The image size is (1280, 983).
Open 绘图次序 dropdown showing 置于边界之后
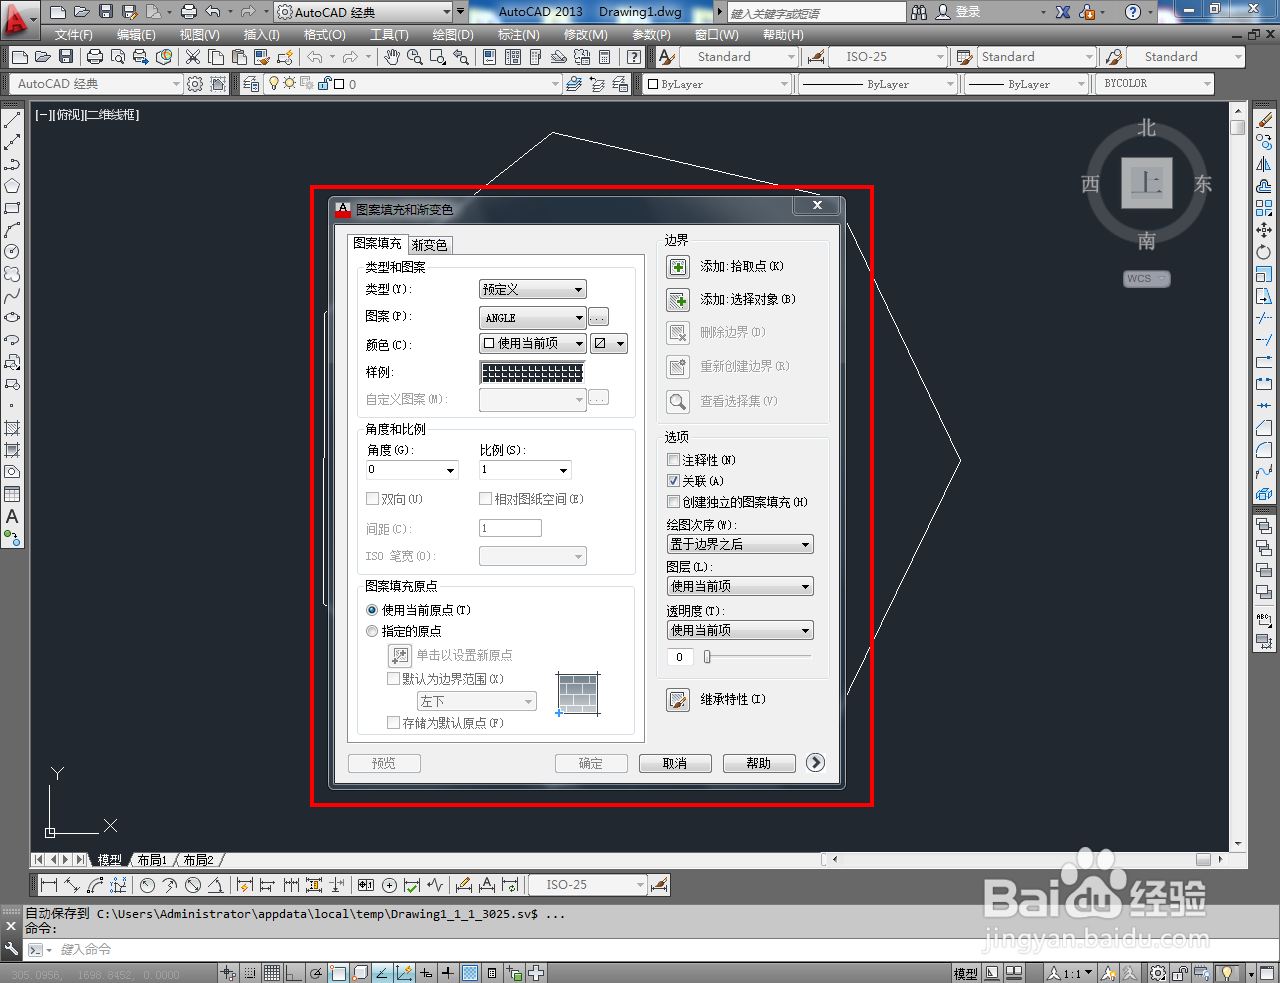[x=740, y=544]
